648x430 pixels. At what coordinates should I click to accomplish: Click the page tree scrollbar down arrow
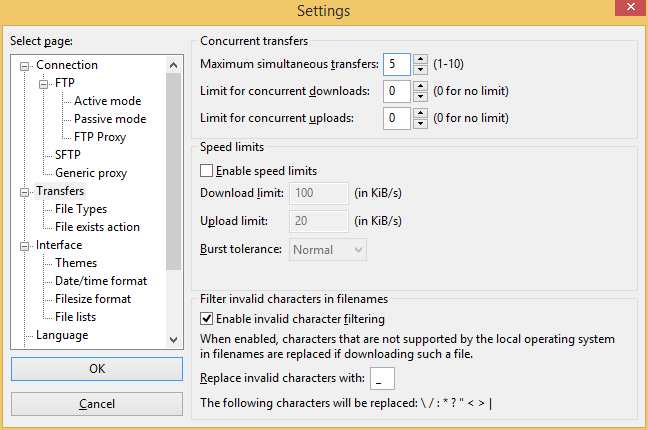174,340
